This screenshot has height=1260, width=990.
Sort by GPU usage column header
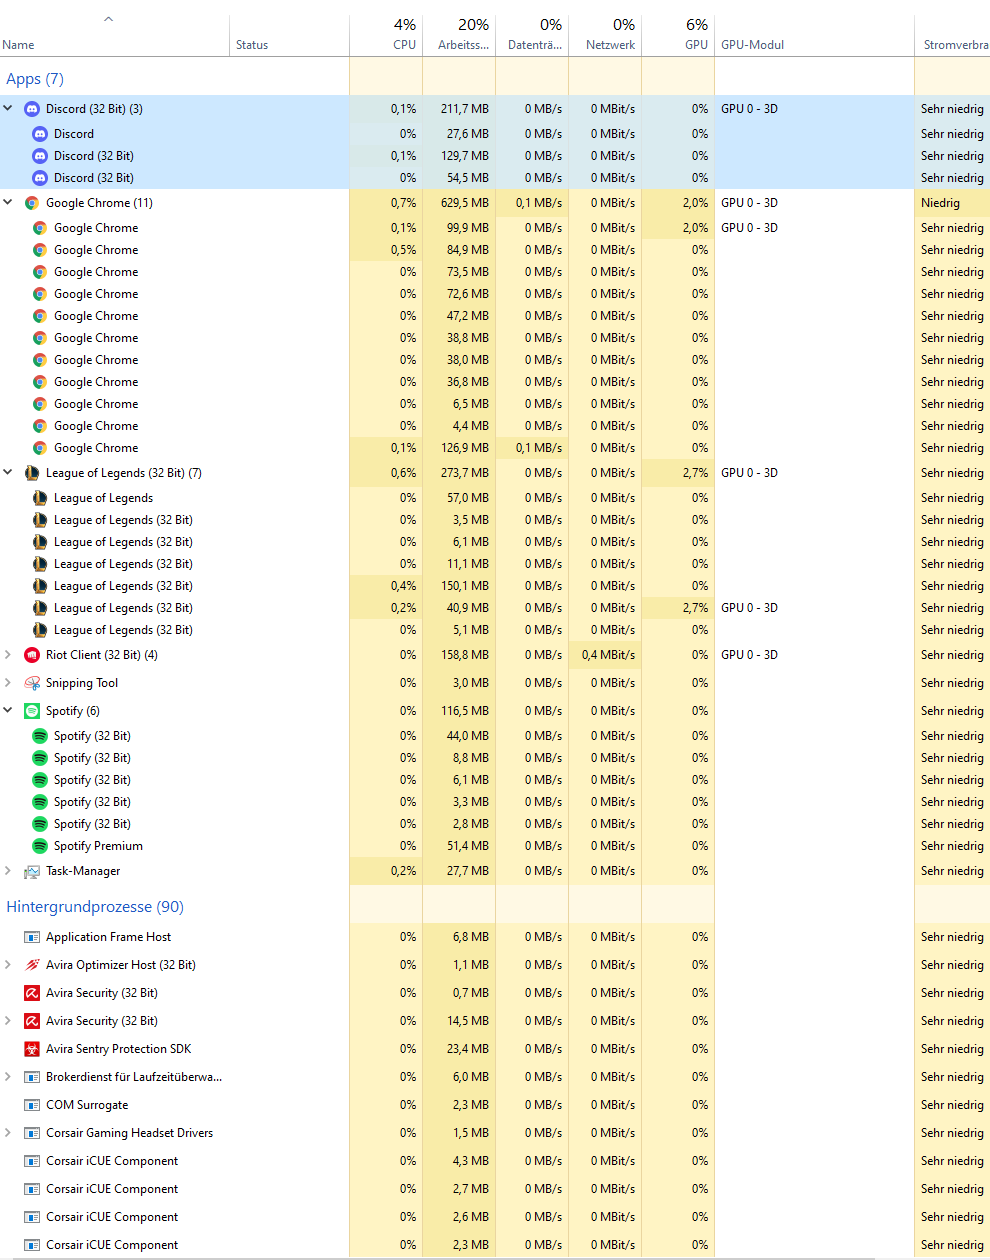coord(678,35)
